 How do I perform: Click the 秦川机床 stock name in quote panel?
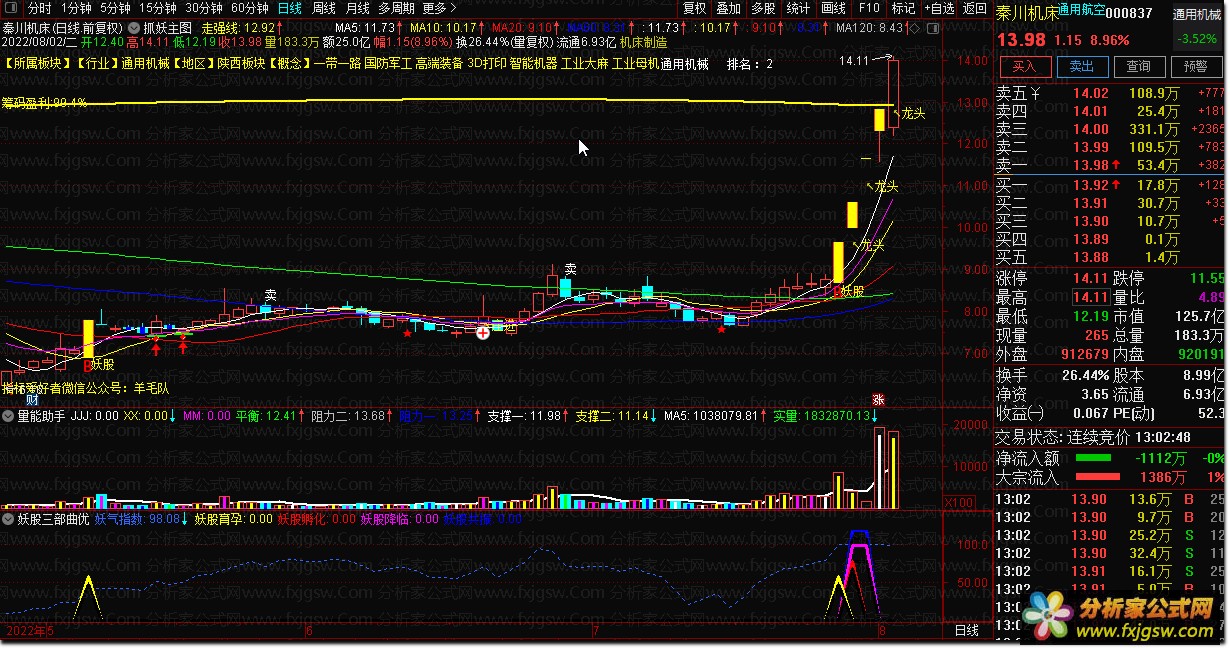[x=1025, y=13]
